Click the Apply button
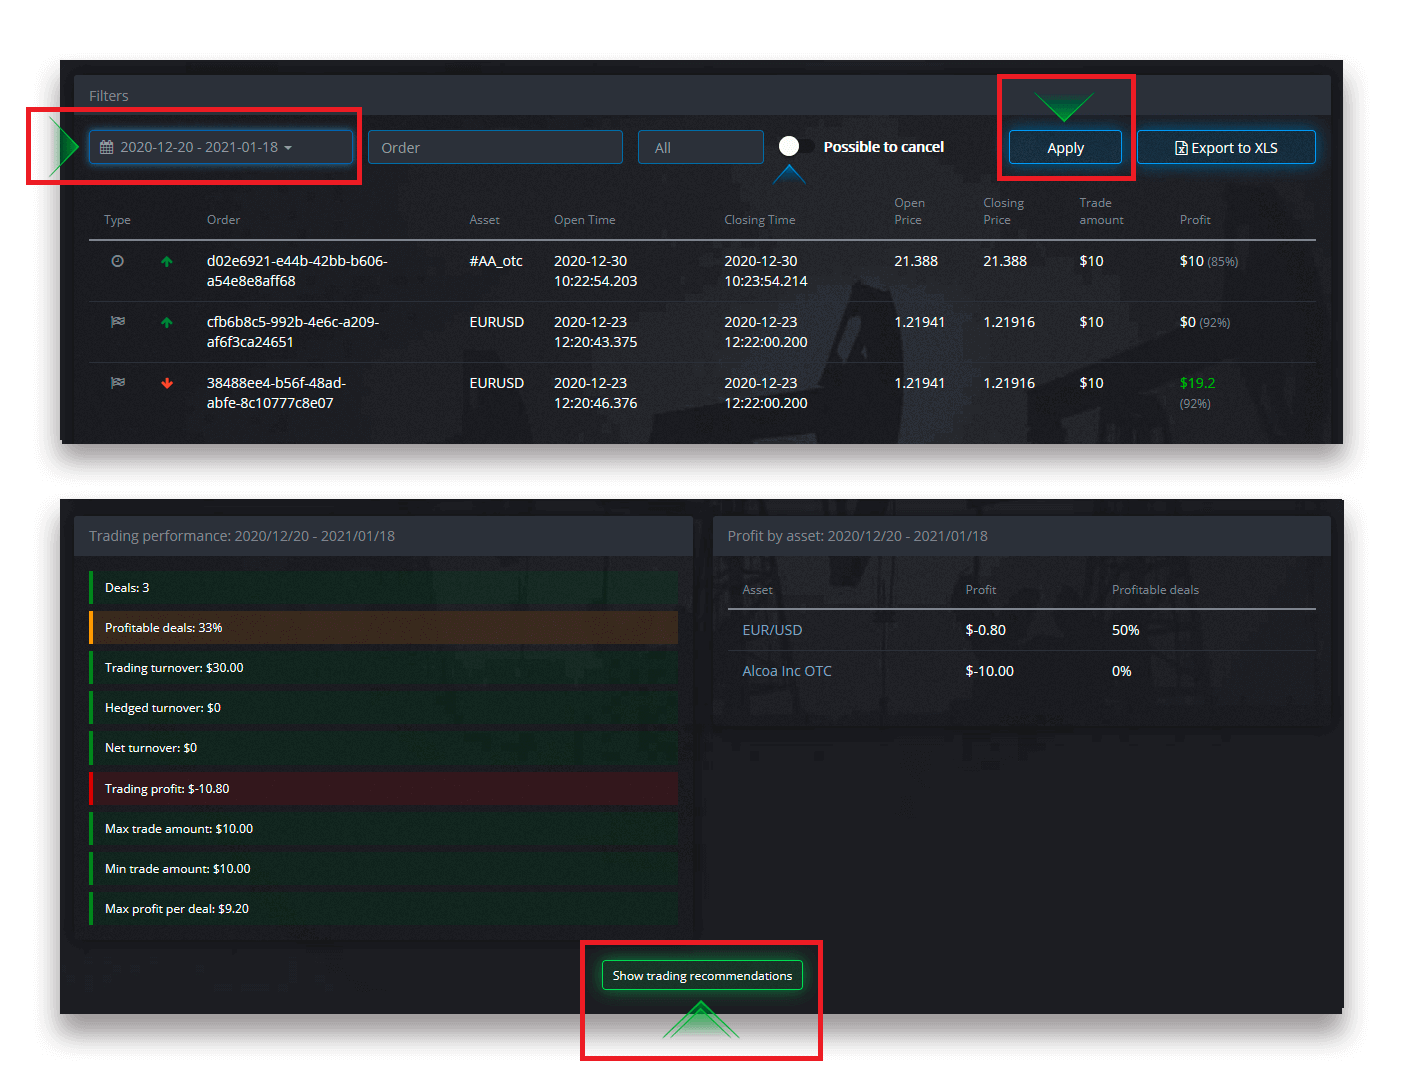This screenshot has height=1081, width=1401. [1065, 147]
